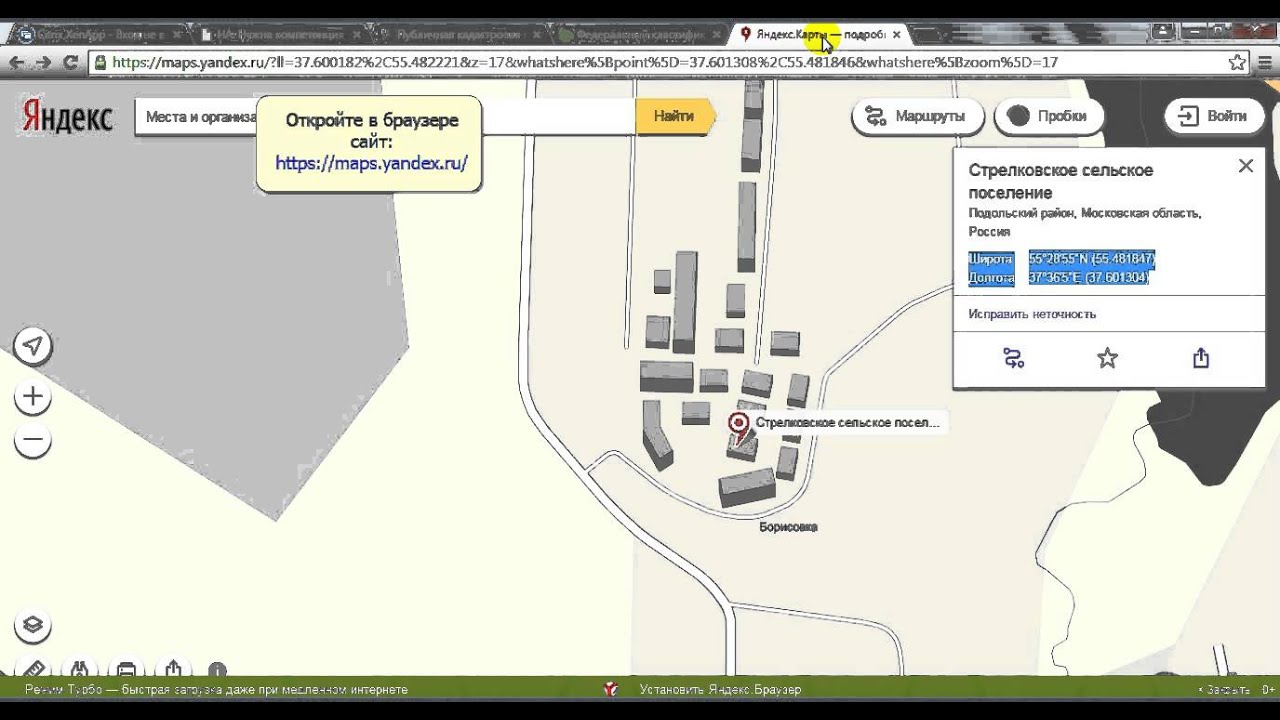Switch to the second browser tab
The height and width of the screenshot is (720, 1280).
[280, 34]
